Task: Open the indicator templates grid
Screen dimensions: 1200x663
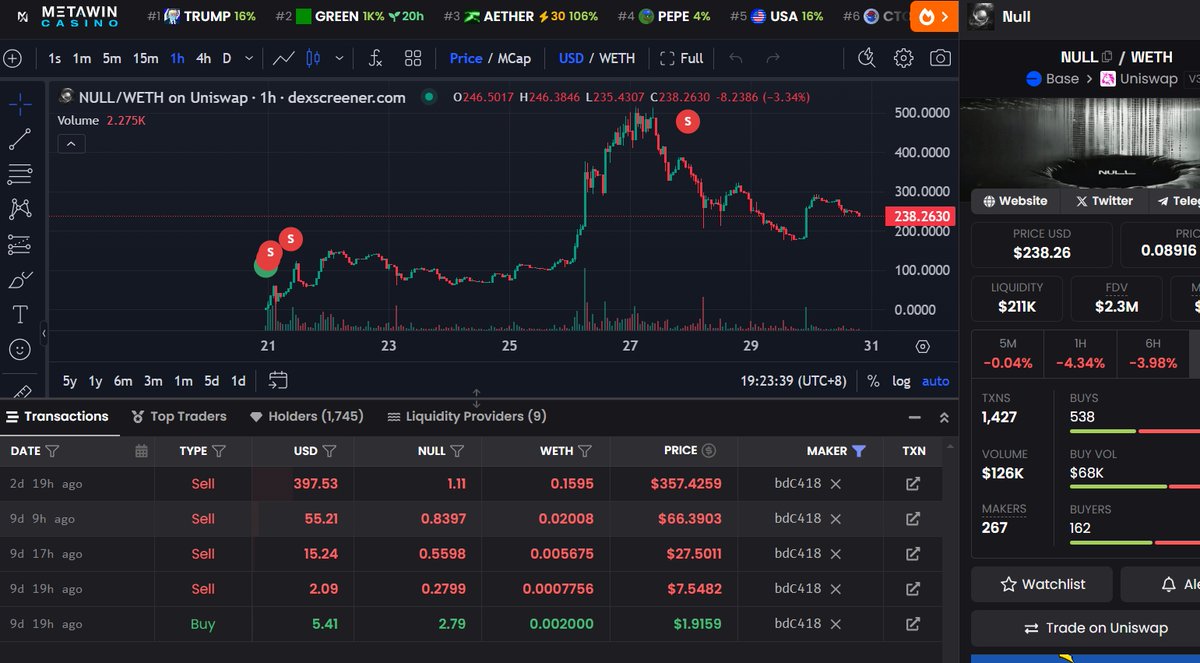Action: click(413, 58)
